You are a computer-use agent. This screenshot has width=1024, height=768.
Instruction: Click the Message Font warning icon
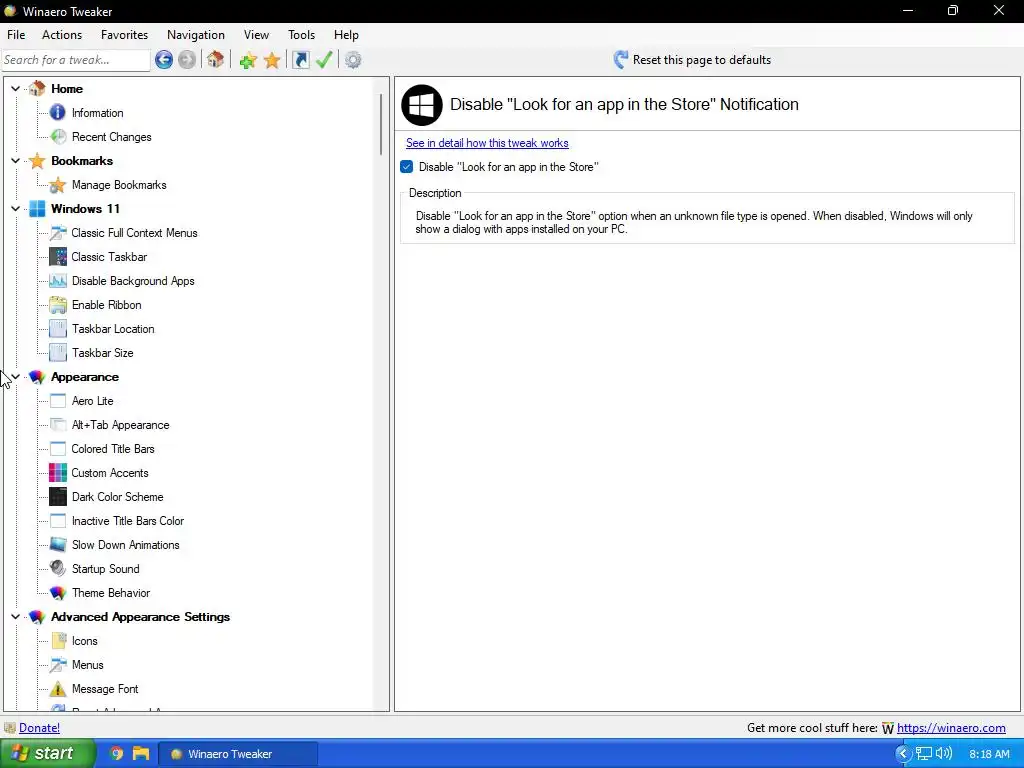(x=57, y=689)
